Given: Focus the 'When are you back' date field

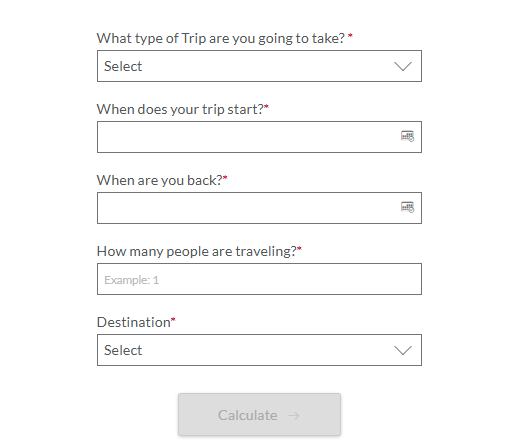Looking at the screenshot, I should point(259,208).
